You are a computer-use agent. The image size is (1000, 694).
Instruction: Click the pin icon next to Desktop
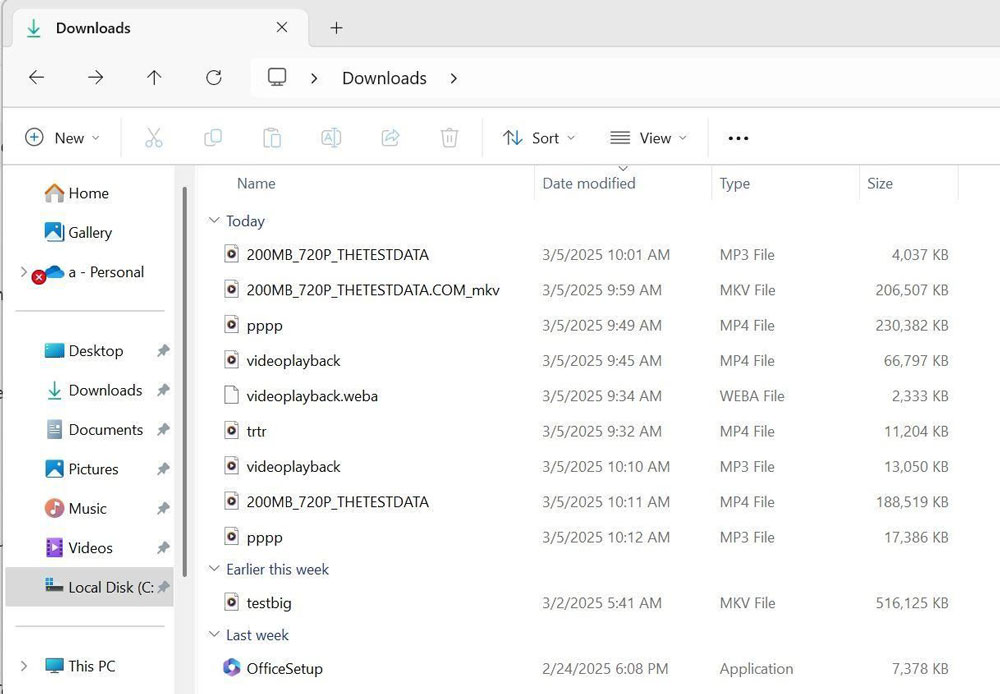tap(163, 351)
